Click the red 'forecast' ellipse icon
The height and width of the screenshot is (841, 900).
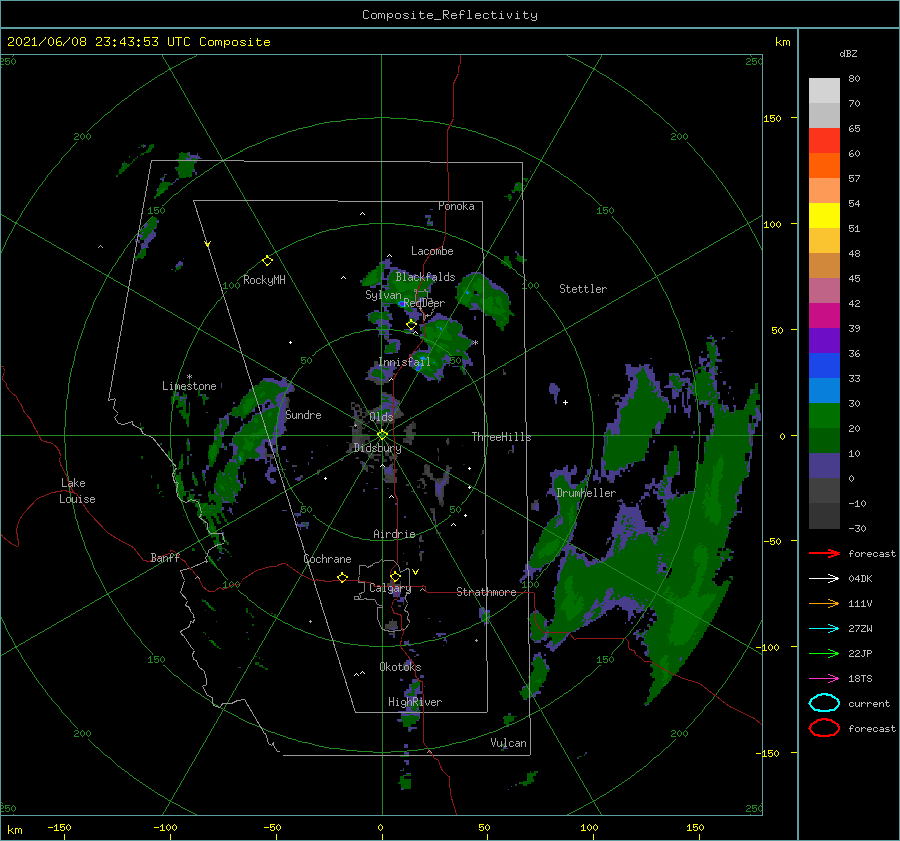tap(824, 728)
